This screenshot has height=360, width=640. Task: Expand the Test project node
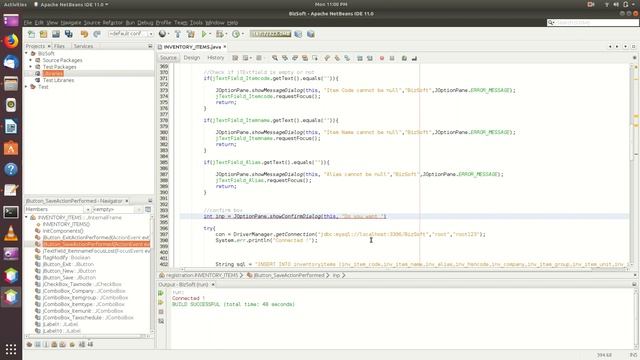tap(27, 87)
